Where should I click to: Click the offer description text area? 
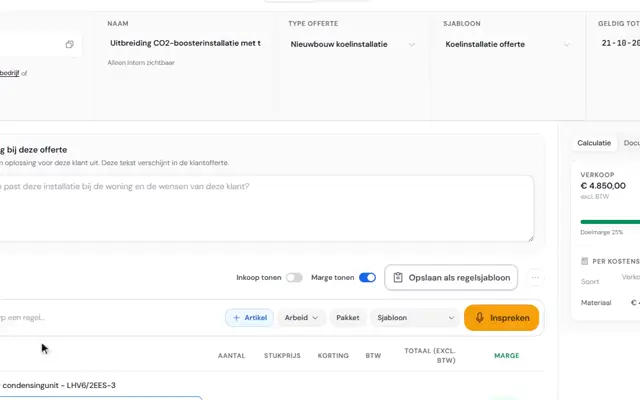point(266,209)
